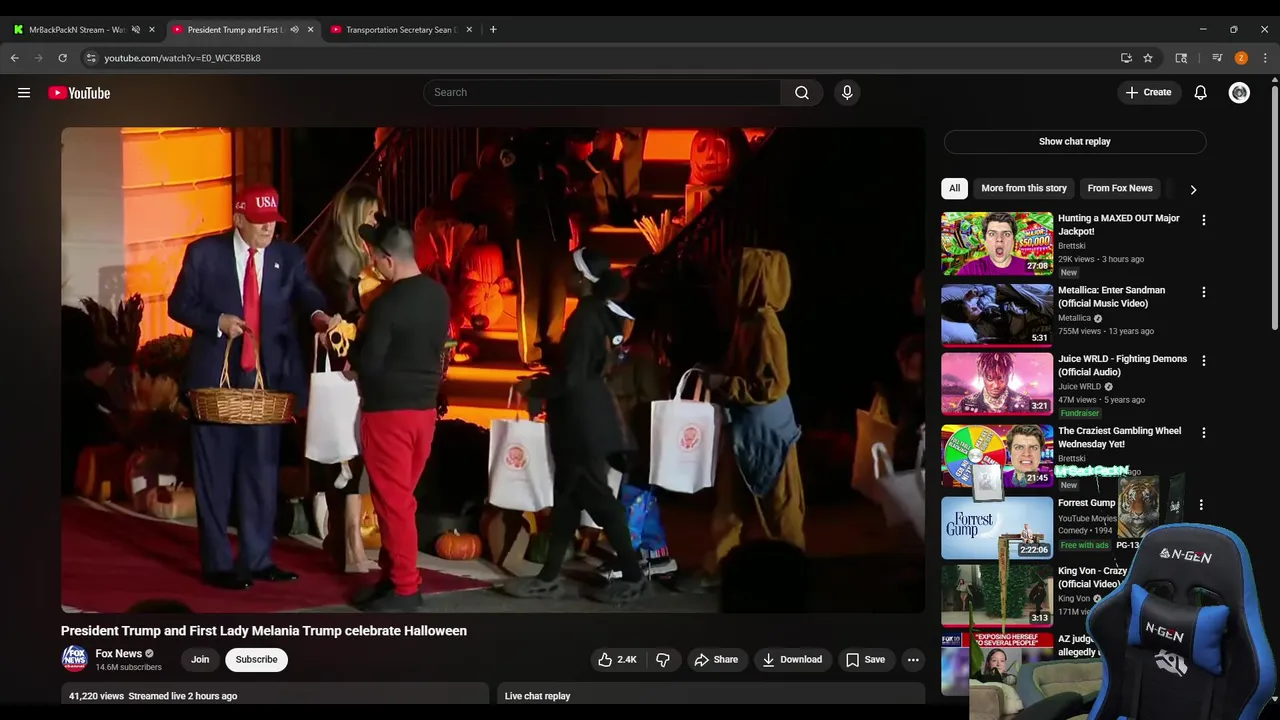Bookmark this tab with the star
The image size is (1280, 720).
[1148, 58]
